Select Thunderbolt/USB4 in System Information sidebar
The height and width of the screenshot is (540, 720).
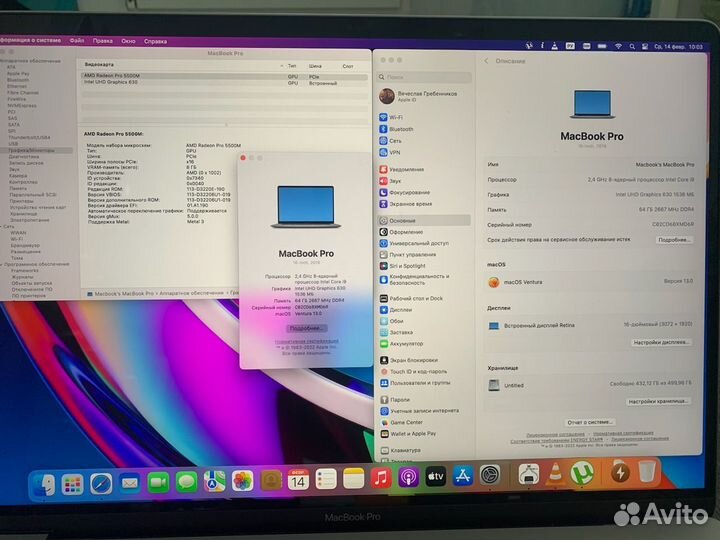pyautogui.click(x=29, y=137)
